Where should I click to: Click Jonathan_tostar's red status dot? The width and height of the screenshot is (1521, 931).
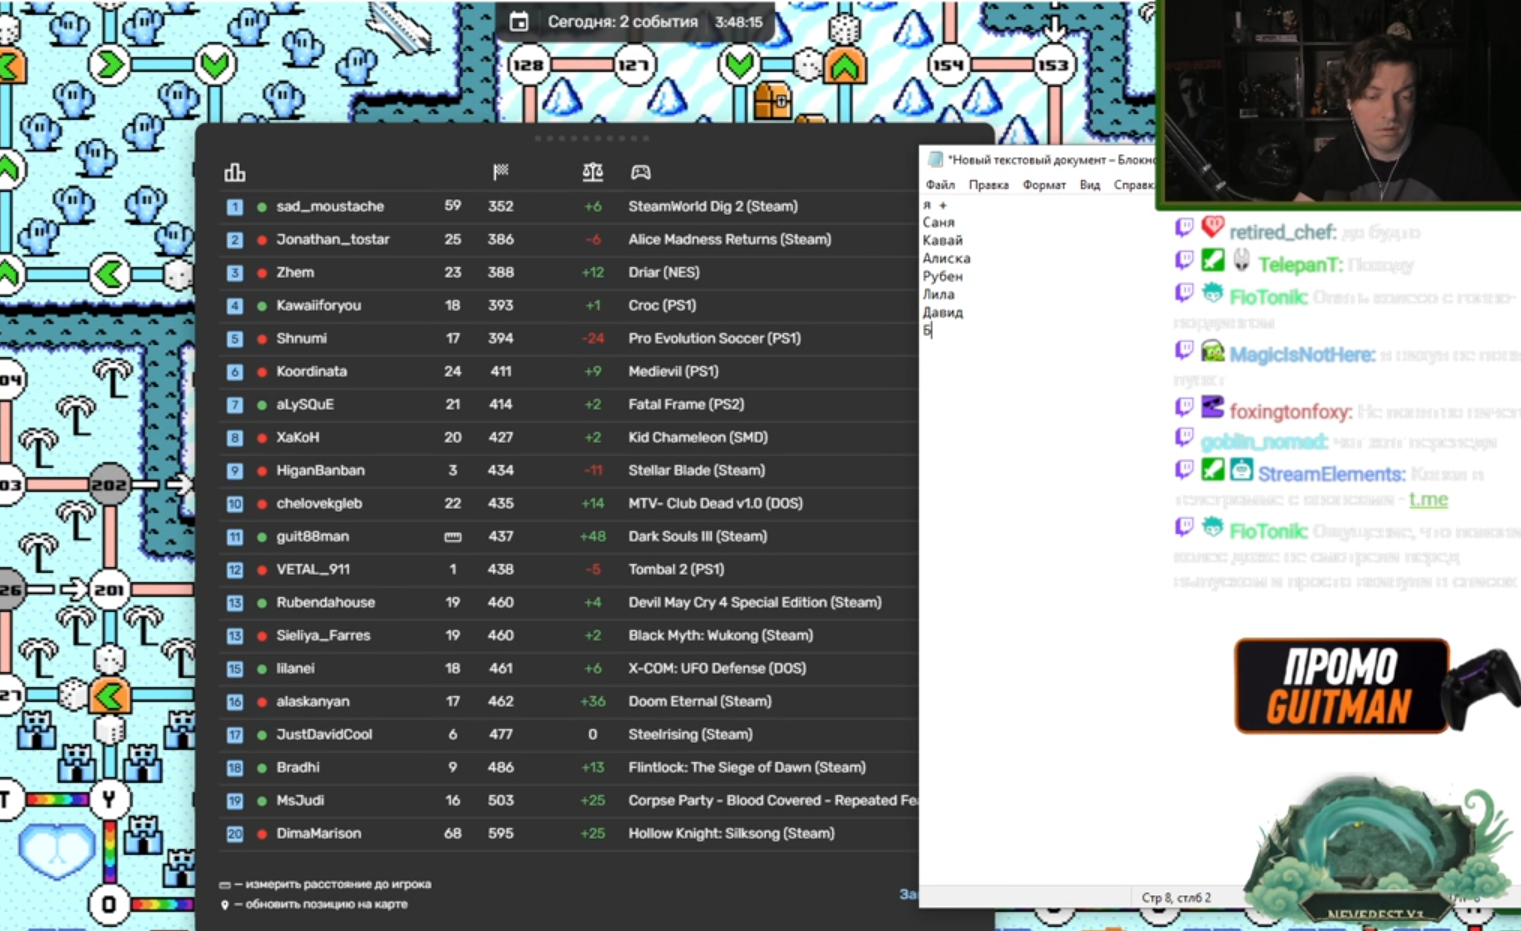pos(262,240)
